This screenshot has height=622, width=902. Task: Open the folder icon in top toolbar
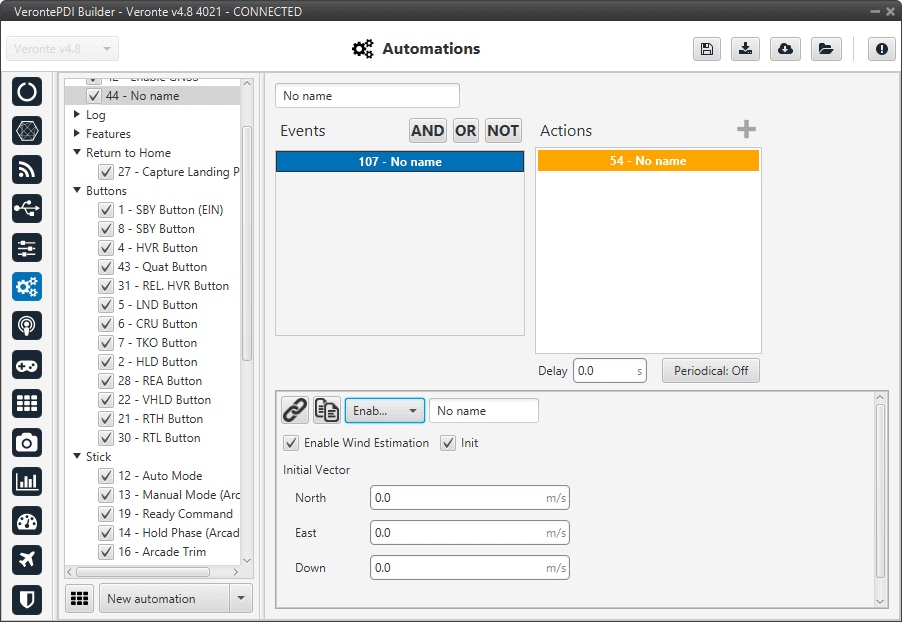pos(825,49)
